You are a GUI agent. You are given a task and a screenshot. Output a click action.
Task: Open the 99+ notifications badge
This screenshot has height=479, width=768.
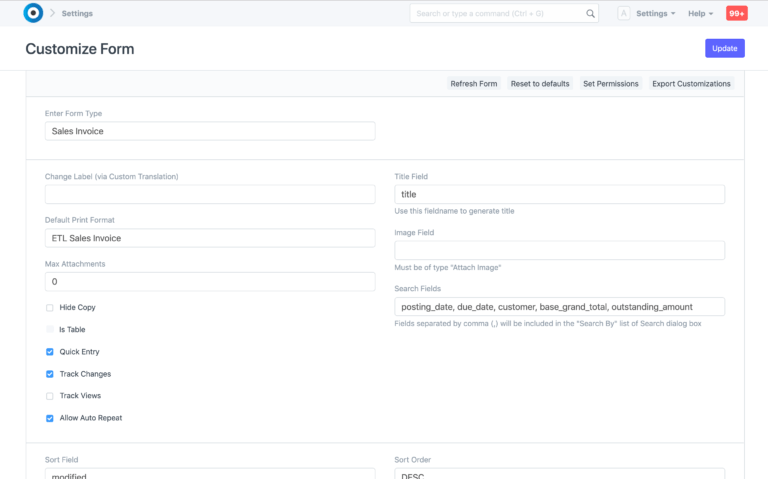point(736,14)
